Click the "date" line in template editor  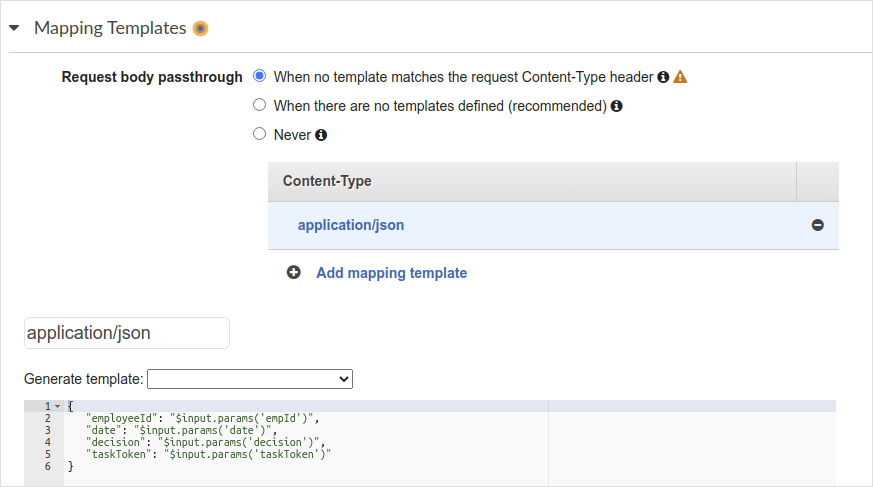click(x=181, y=430)
